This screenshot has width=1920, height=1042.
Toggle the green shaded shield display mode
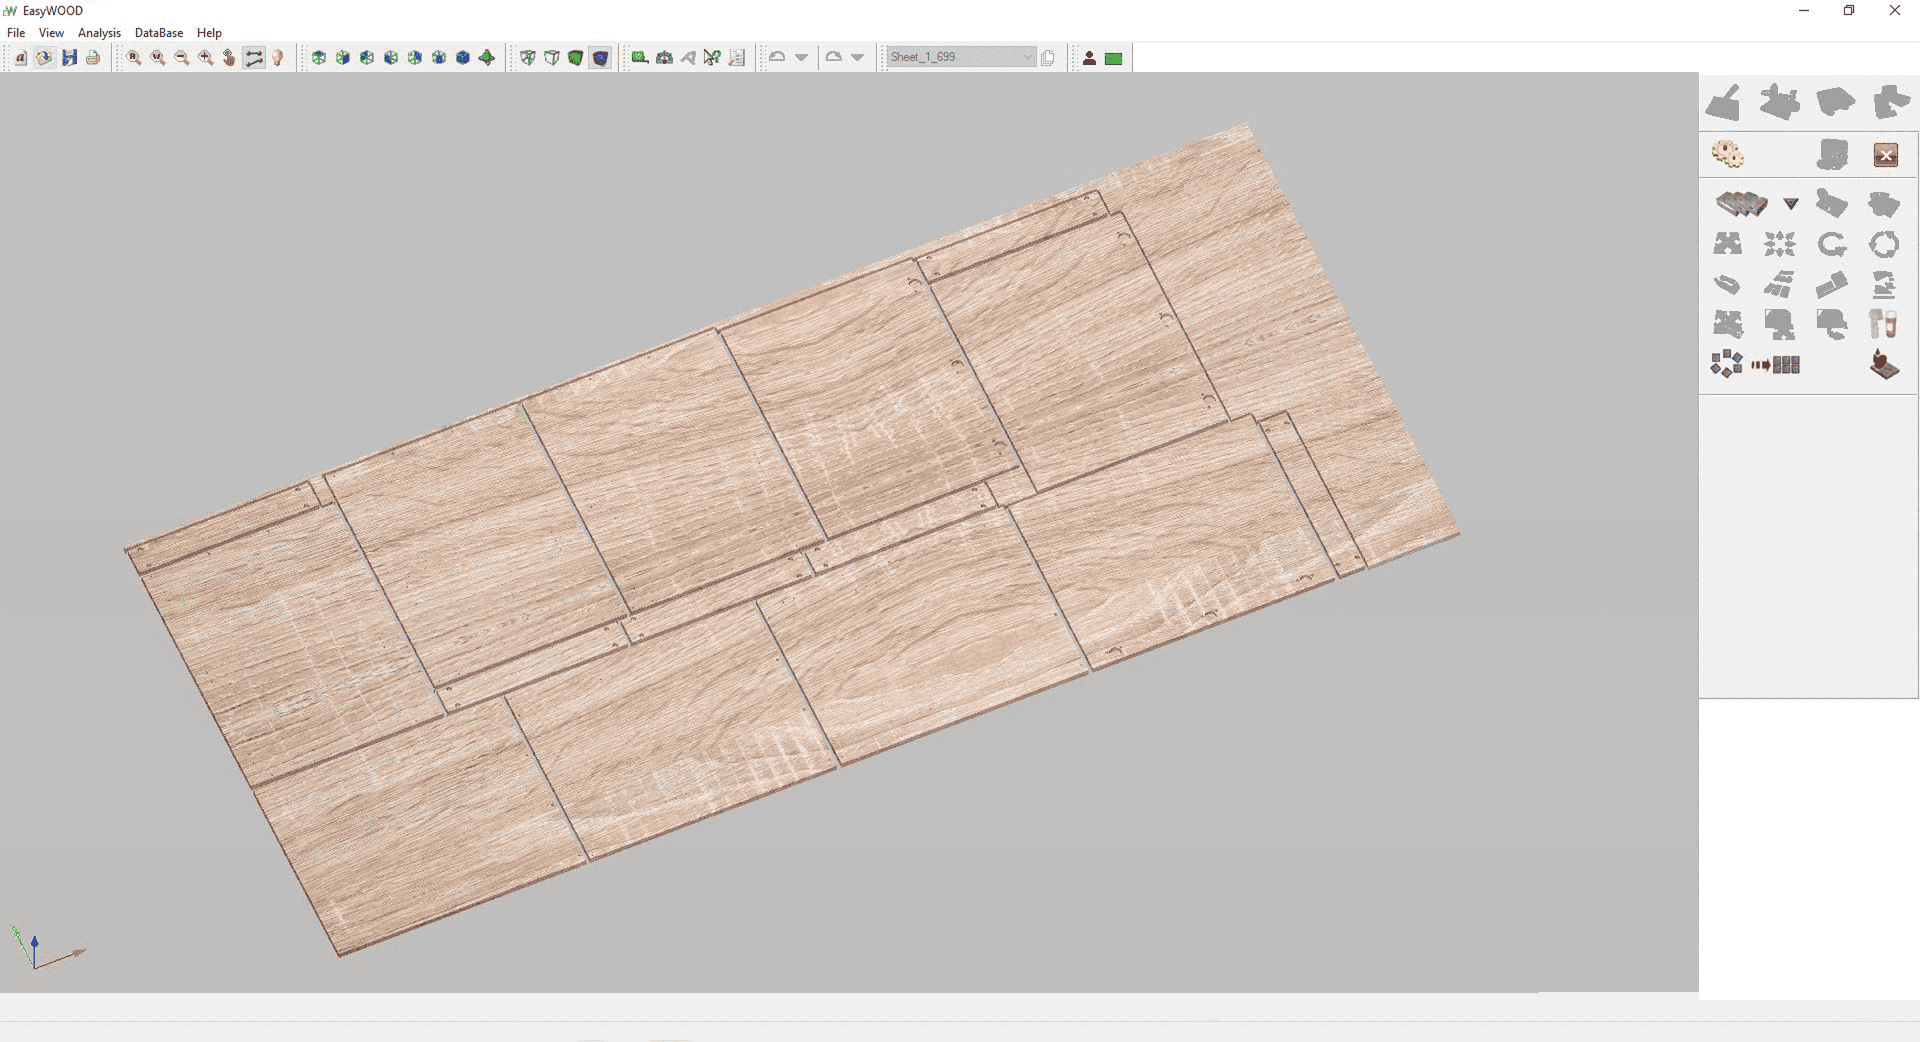(576, 58)
